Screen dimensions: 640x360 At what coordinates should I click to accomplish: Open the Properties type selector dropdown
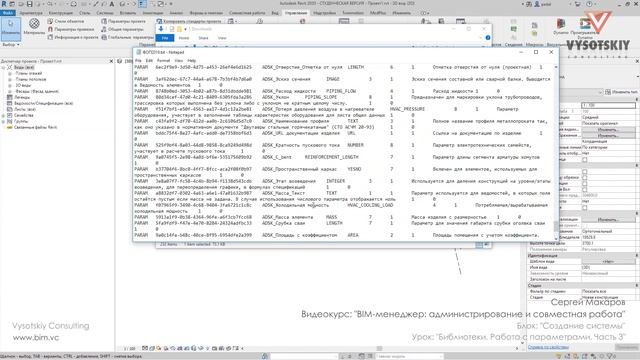click(599, 92)
